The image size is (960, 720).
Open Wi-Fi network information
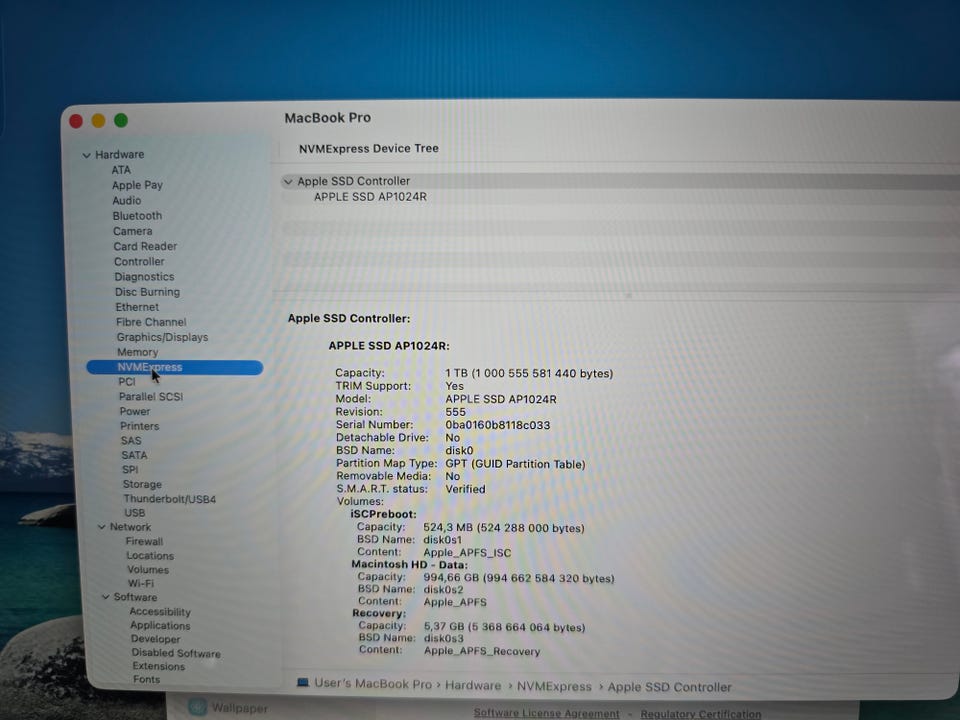pos(141,583)
